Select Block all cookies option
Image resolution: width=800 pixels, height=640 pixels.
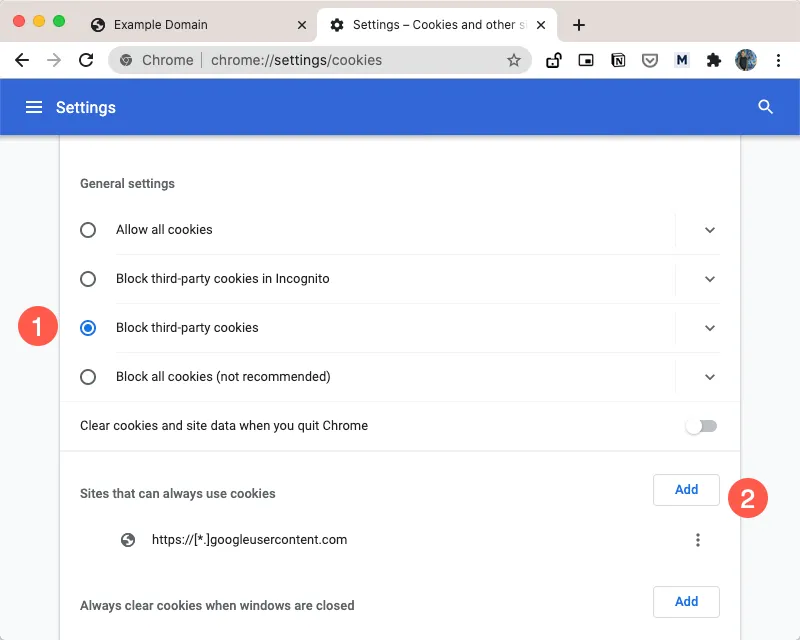pos(87,377)
